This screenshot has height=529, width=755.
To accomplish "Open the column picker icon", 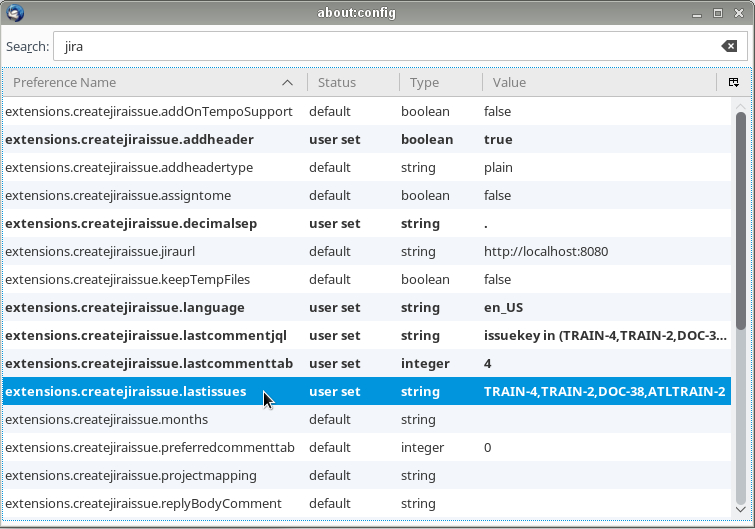I will pyautogui.click(x=733, y=82).
